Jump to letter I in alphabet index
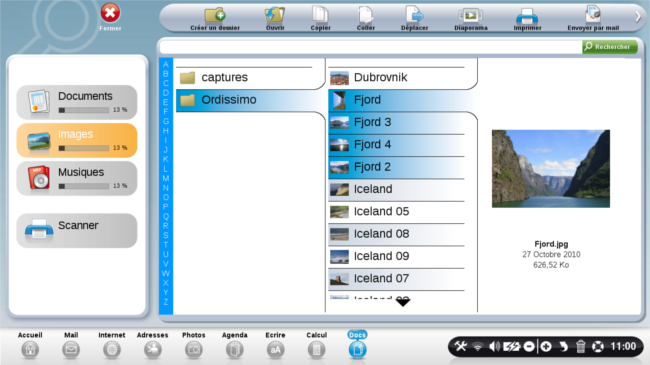Screen dimensions: 650x365 pyautogui.click(x=166, y=140)
